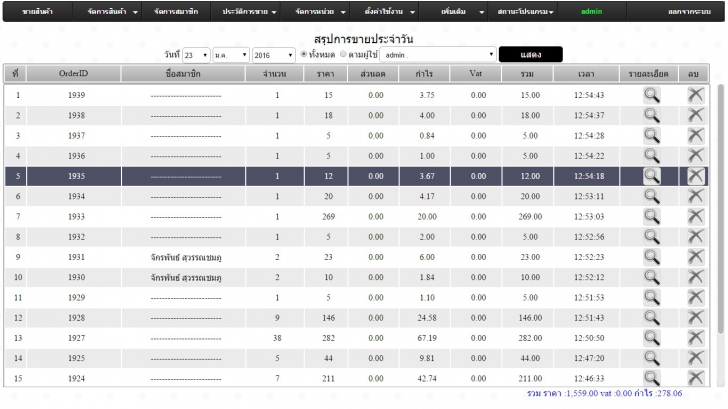This screenshot has height=409, width=728.
Task: Open the ขายสินค้า menu item
Action: 38,12
